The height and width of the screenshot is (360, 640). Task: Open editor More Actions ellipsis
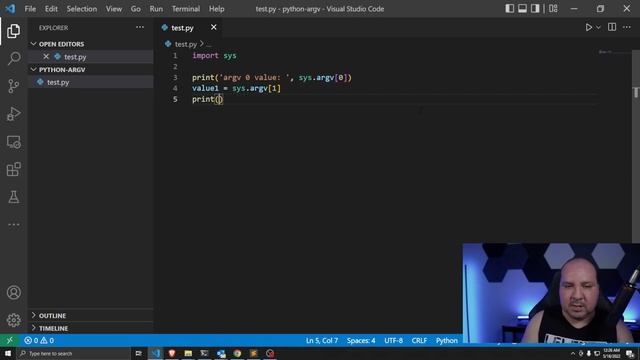(x=627, y=27)
